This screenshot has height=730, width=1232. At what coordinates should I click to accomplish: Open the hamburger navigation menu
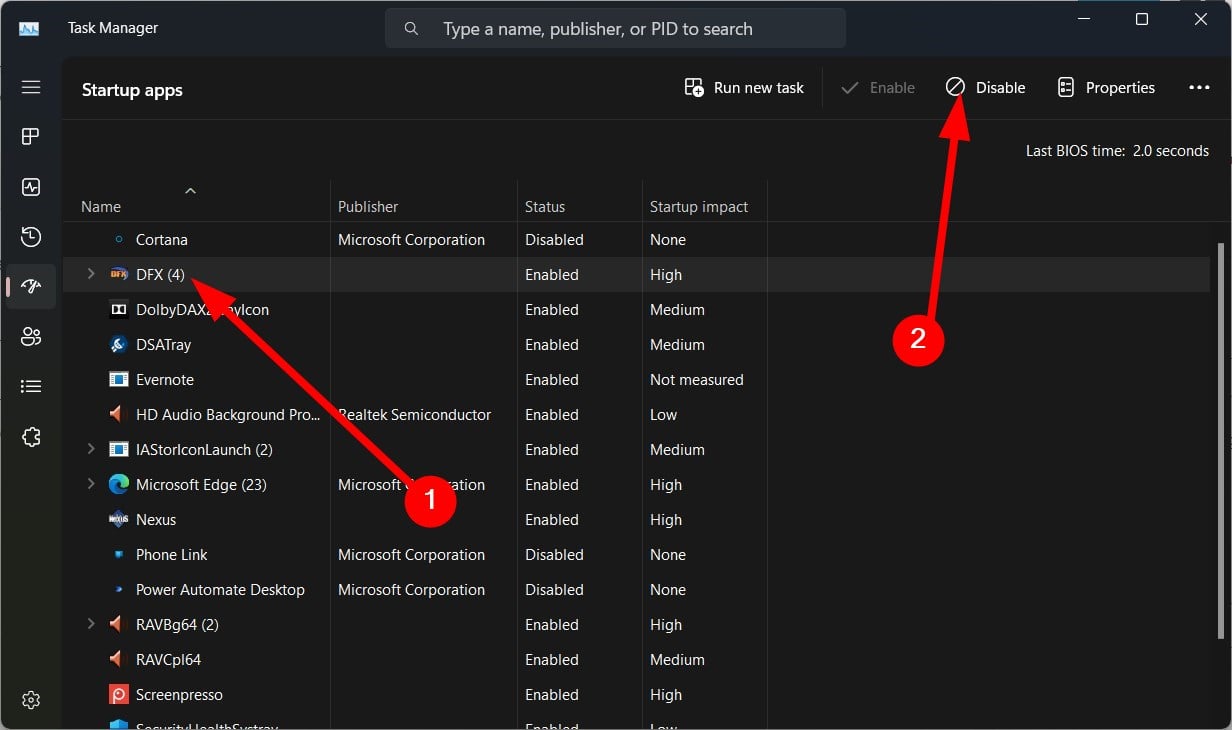point(31,87)
